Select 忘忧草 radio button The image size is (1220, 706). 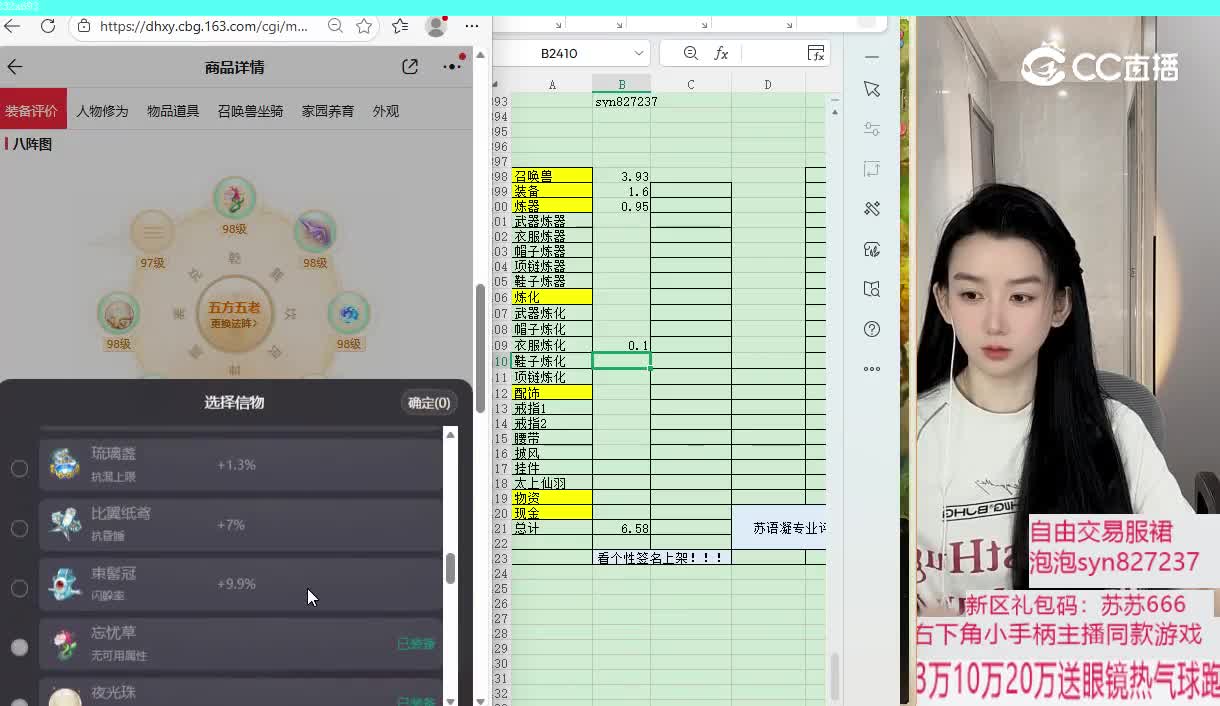click(x=19, y=647)
